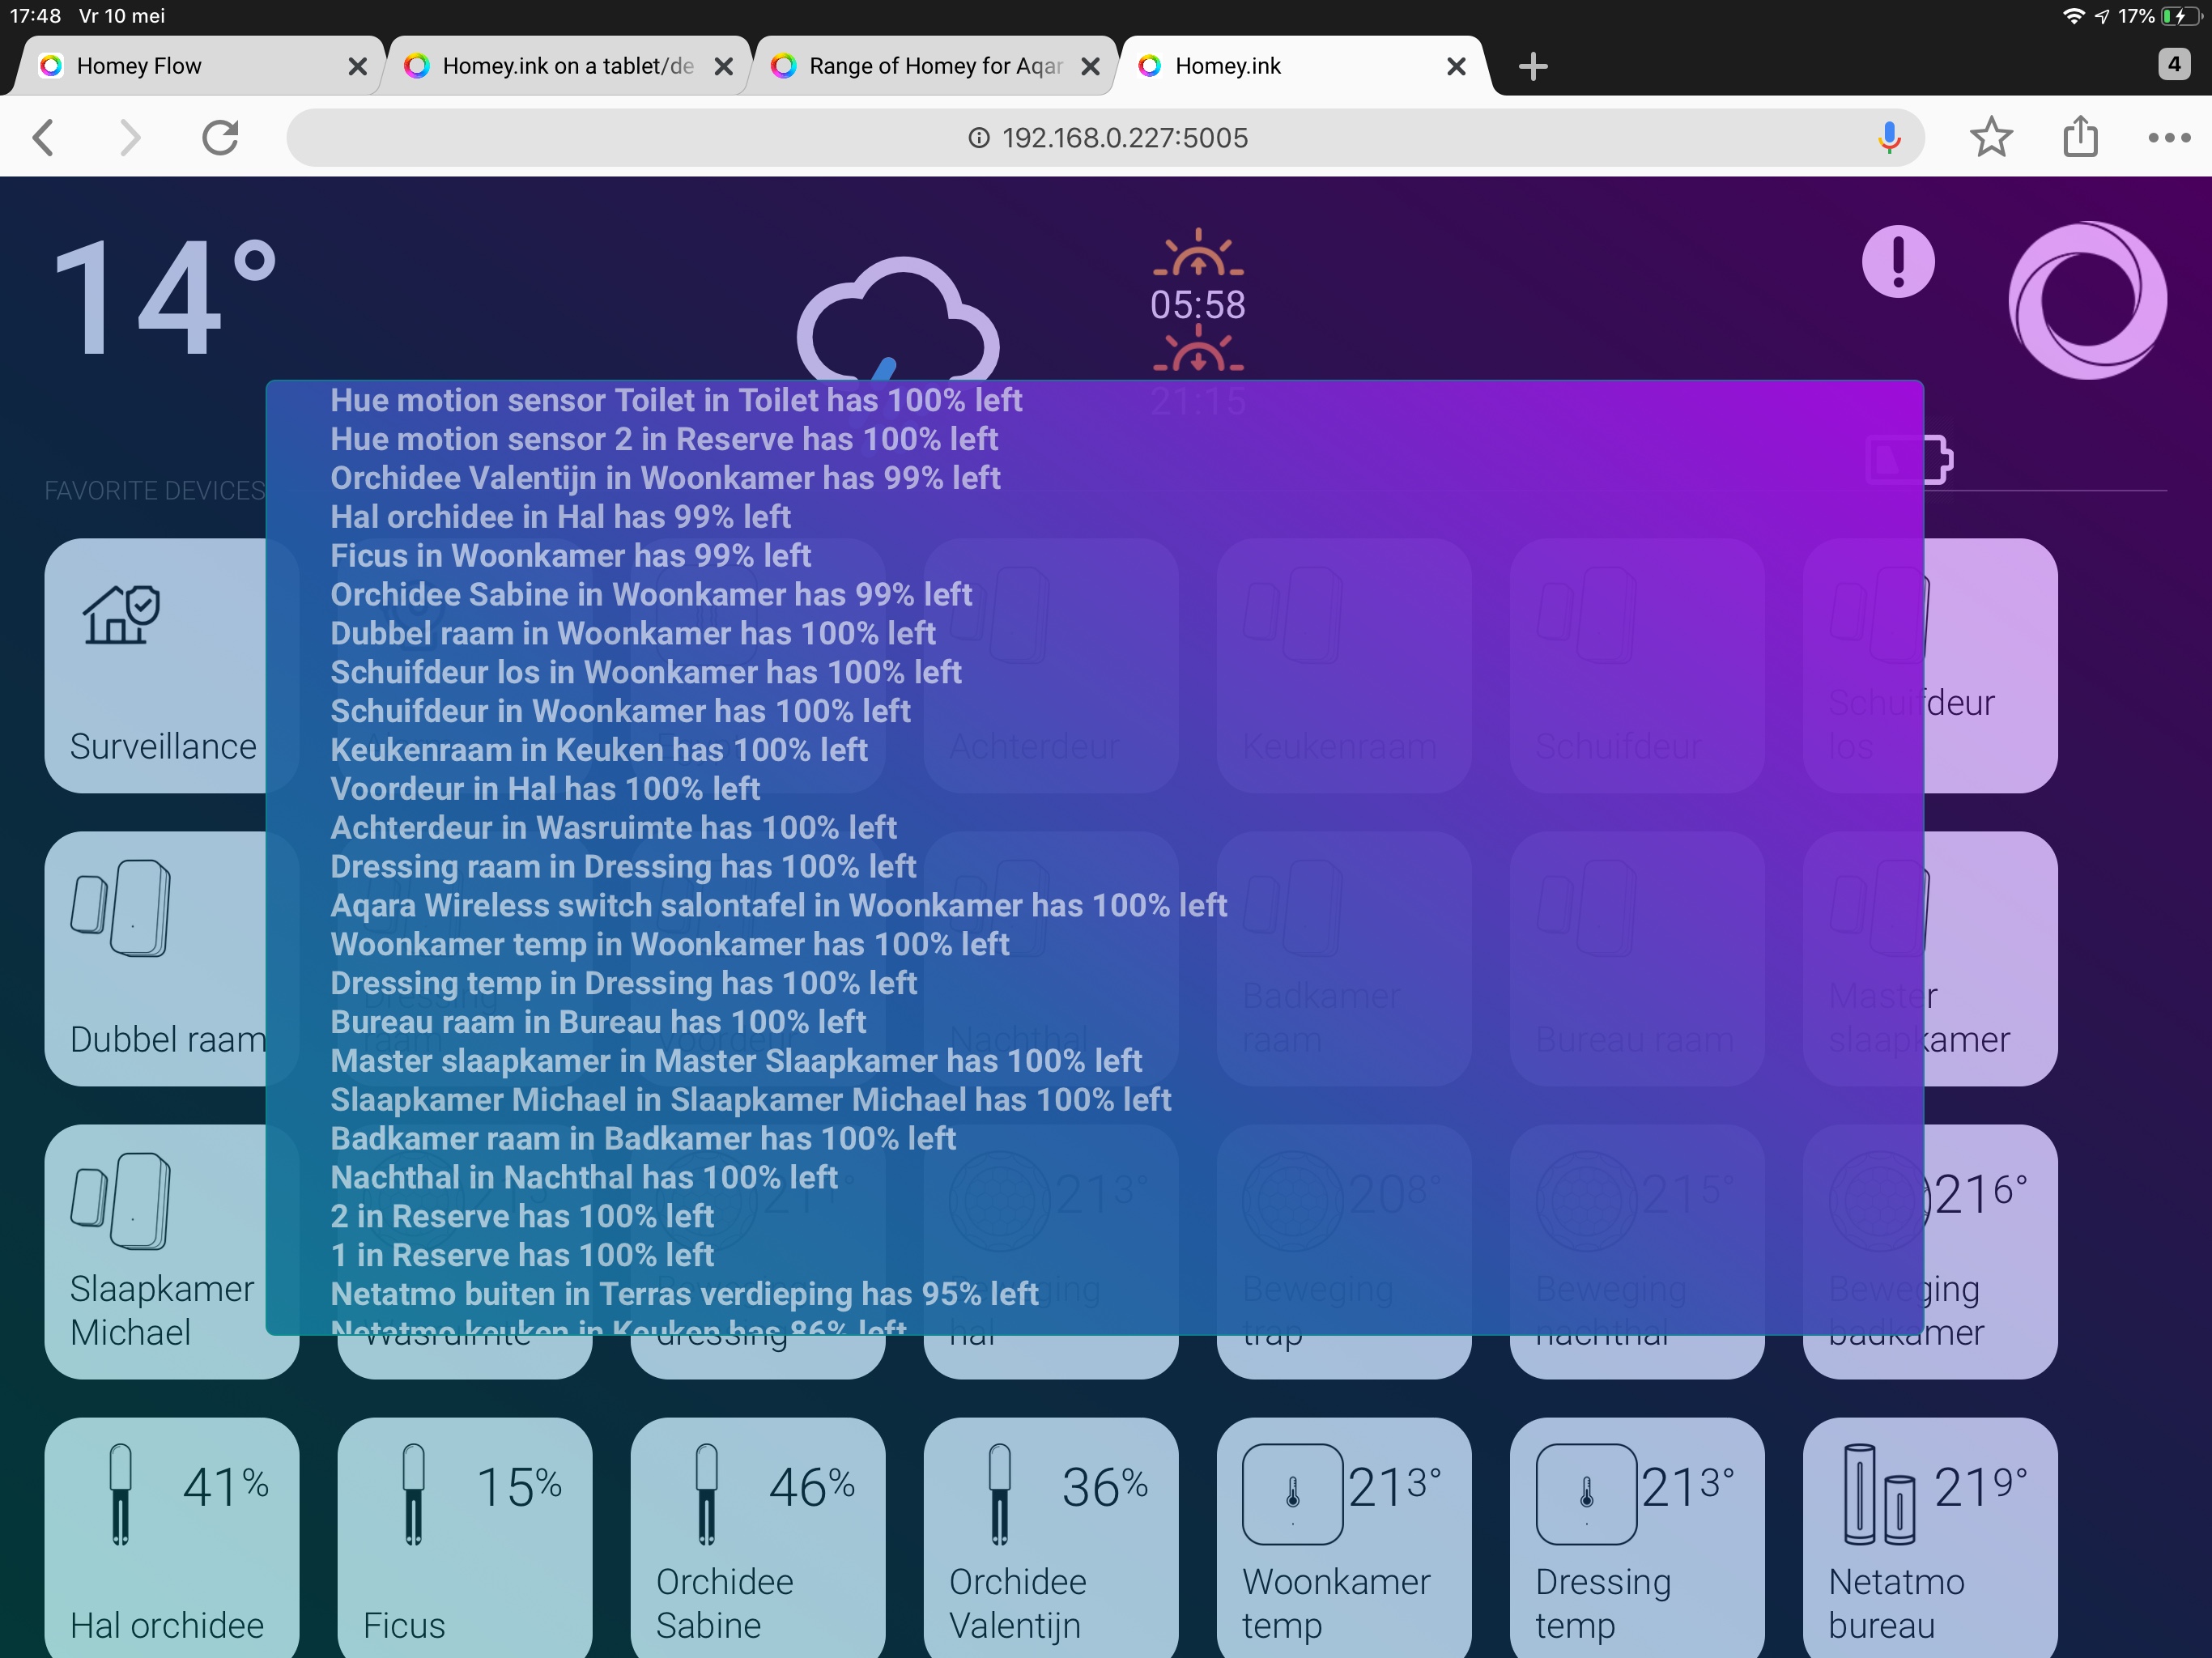Reload the page with refresh button
The image size is (2212, 1658).
click(220, 137)
